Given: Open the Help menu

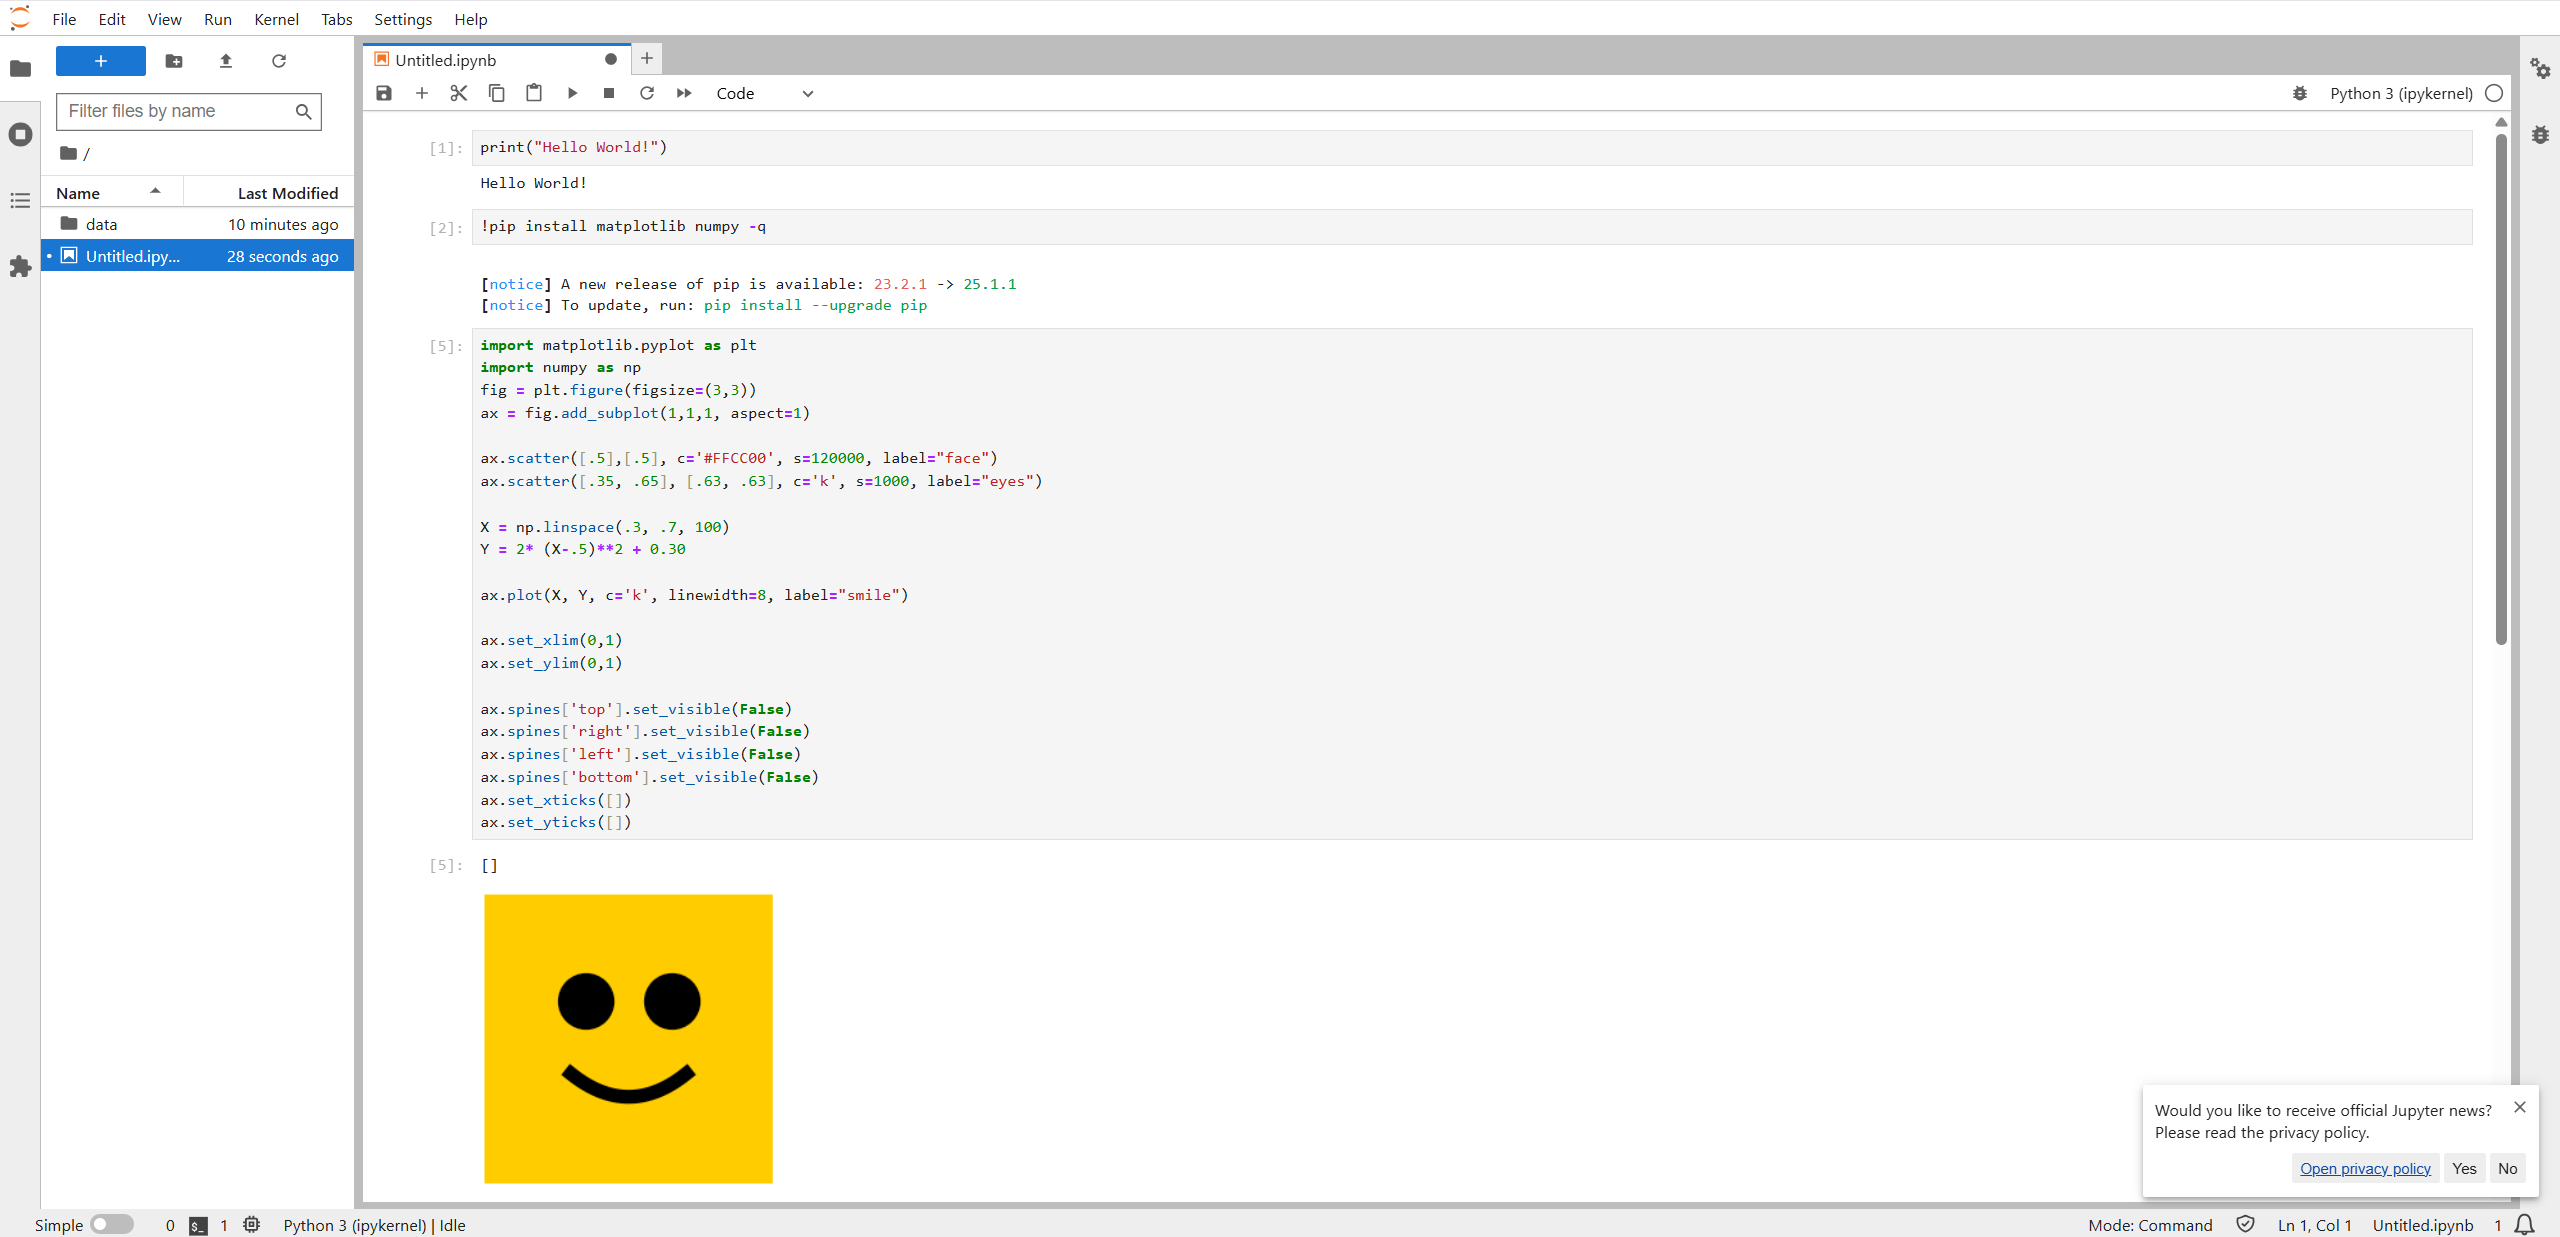Looking at the screenshot, I should (470, 19).
